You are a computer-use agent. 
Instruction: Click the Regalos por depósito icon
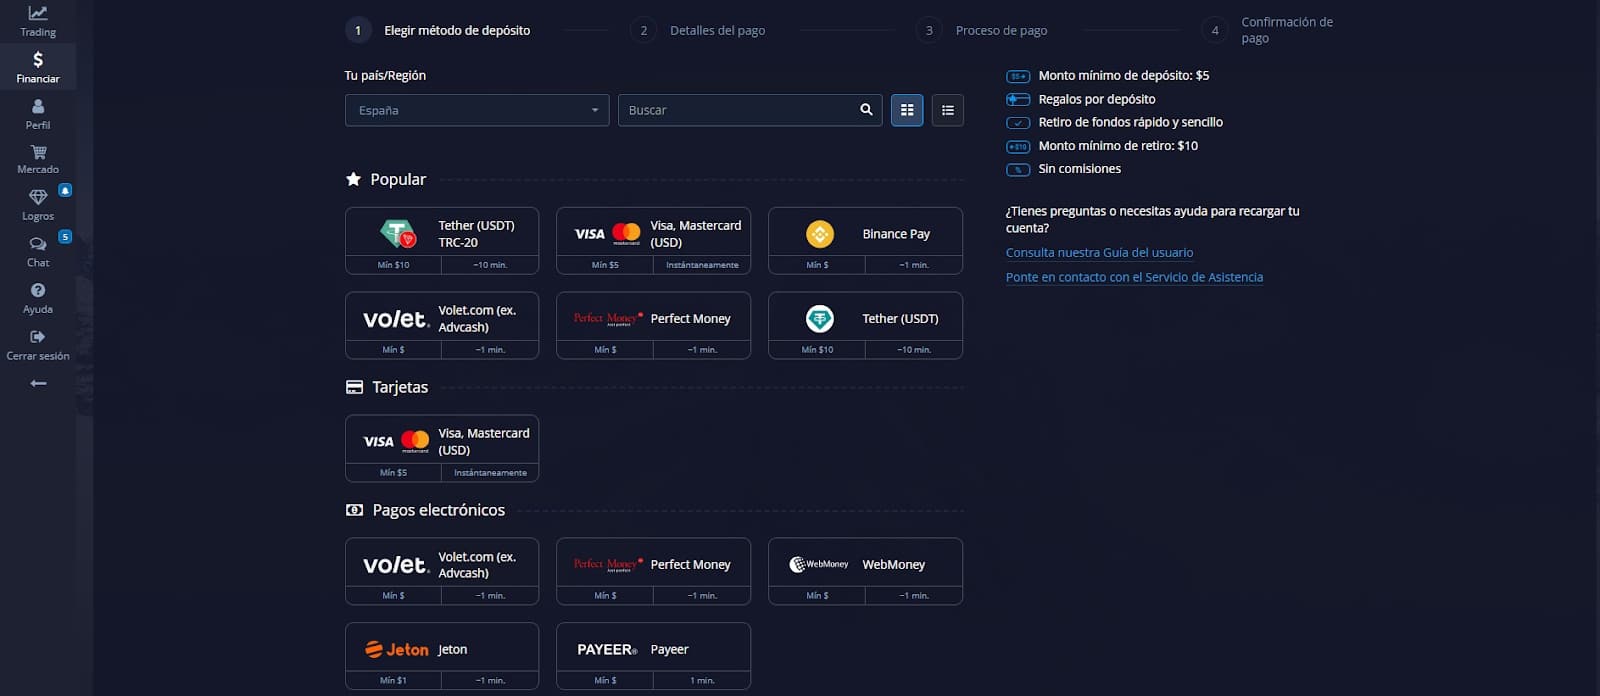click(x=1018, y=99)
